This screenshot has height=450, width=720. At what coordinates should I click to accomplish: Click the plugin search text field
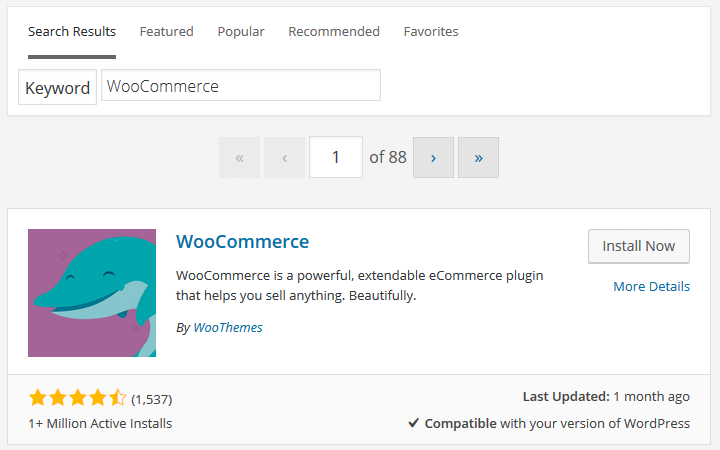point(240,86)
